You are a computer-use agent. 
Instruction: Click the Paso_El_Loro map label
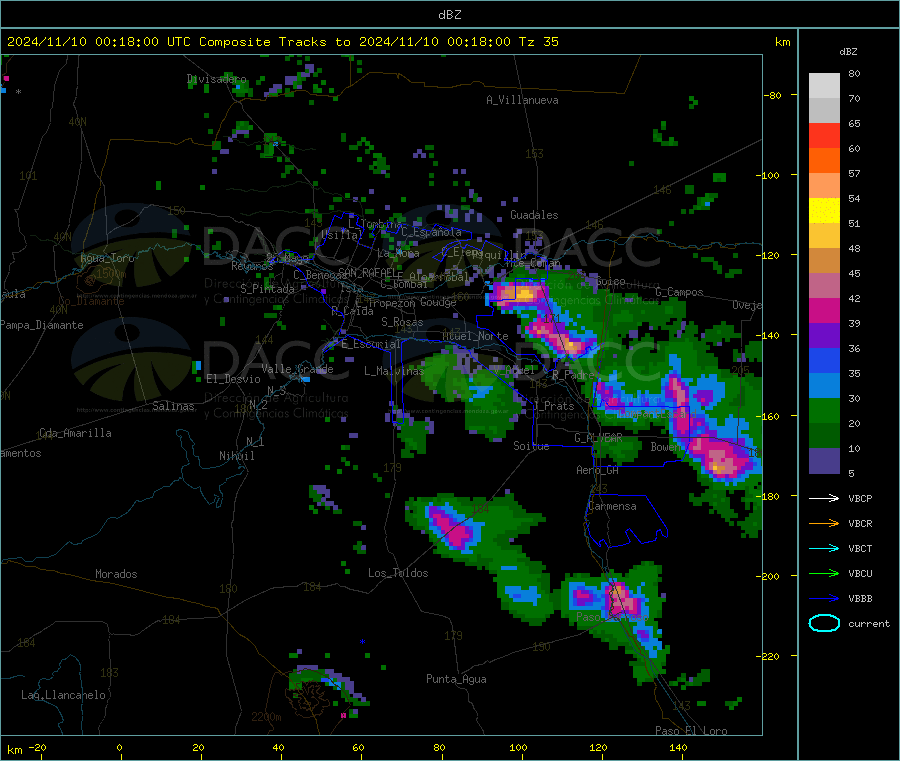click(x=691, y=731)
